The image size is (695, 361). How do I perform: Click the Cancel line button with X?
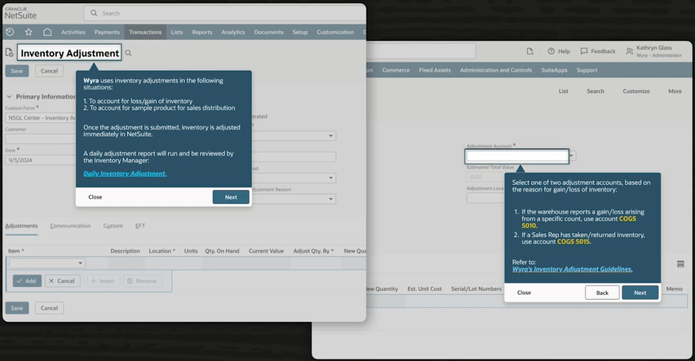click(62, 281)
